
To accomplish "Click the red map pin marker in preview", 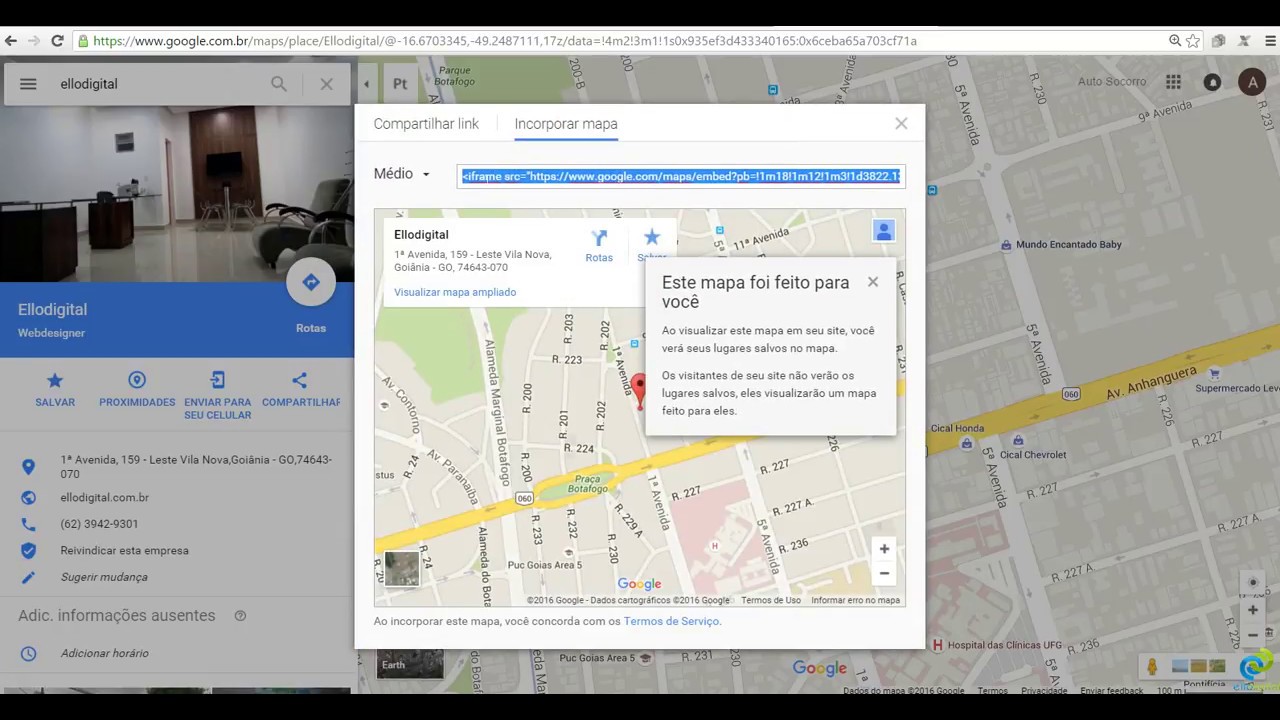I will tap(640, 390).
